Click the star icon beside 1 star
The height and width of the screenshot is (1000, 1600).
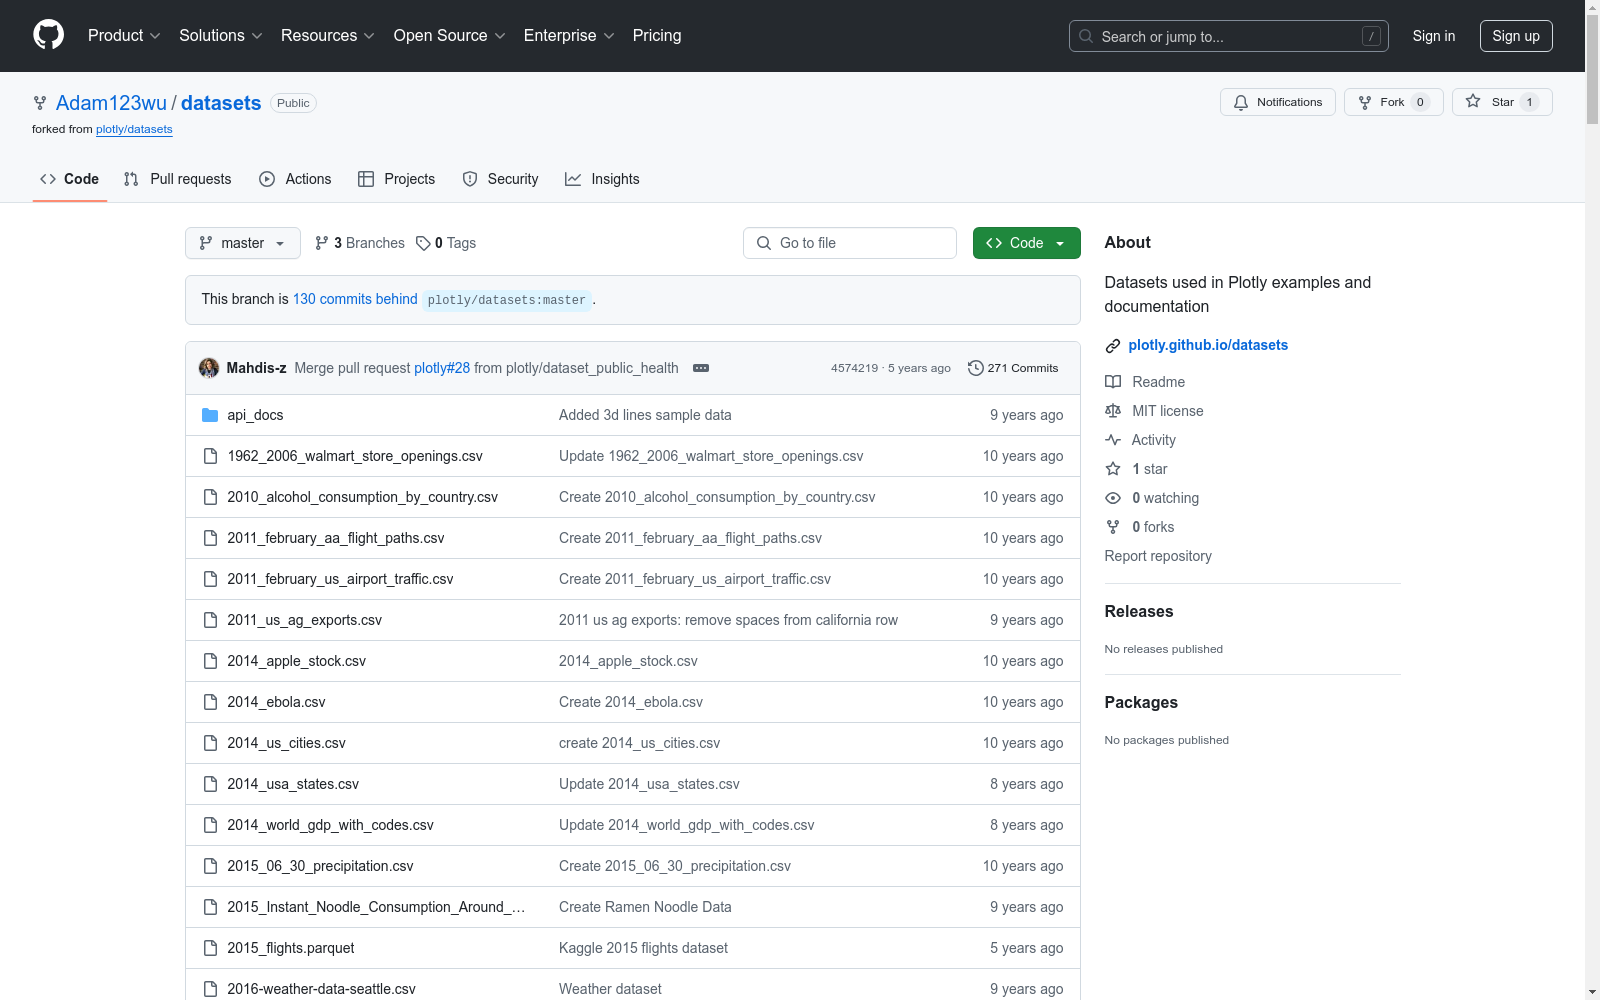click(x=1113, y=469)
